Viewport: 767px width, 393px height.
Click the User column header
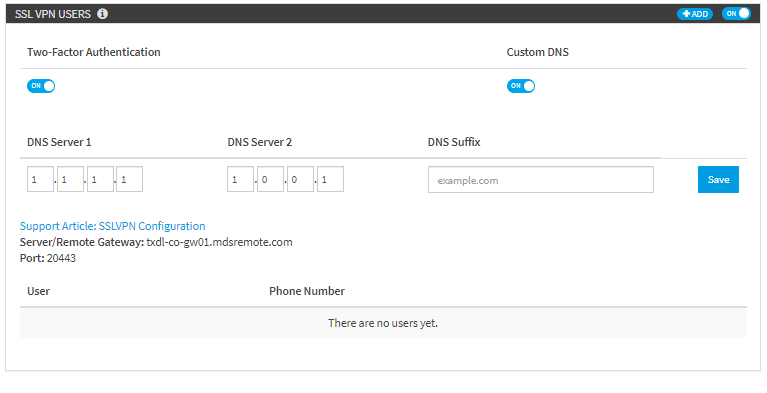[38, 291]
